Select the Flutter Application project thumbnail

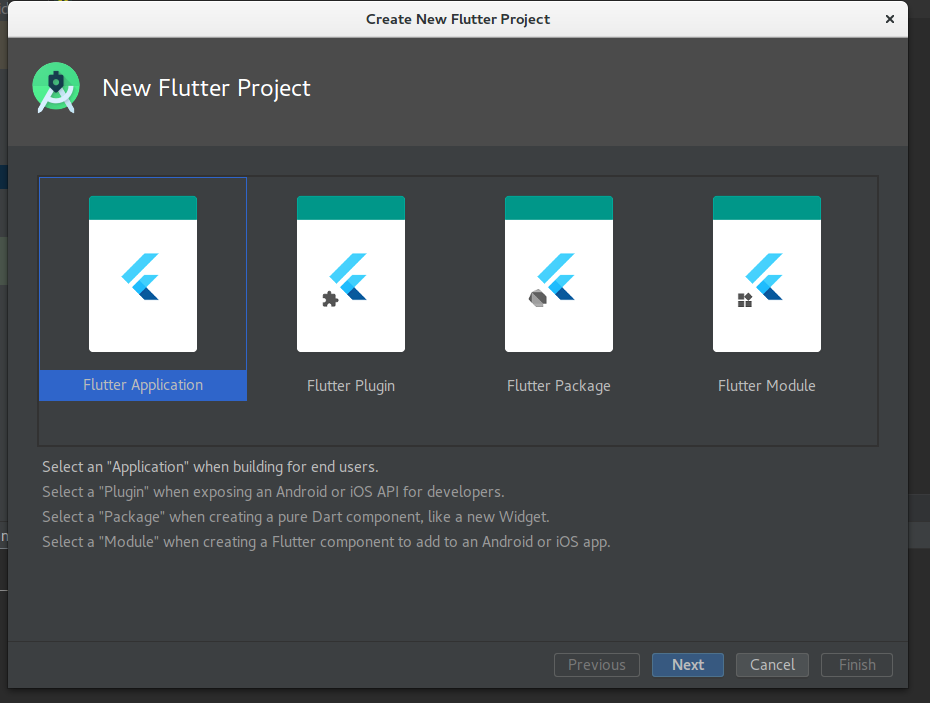(x=143, y=273)
